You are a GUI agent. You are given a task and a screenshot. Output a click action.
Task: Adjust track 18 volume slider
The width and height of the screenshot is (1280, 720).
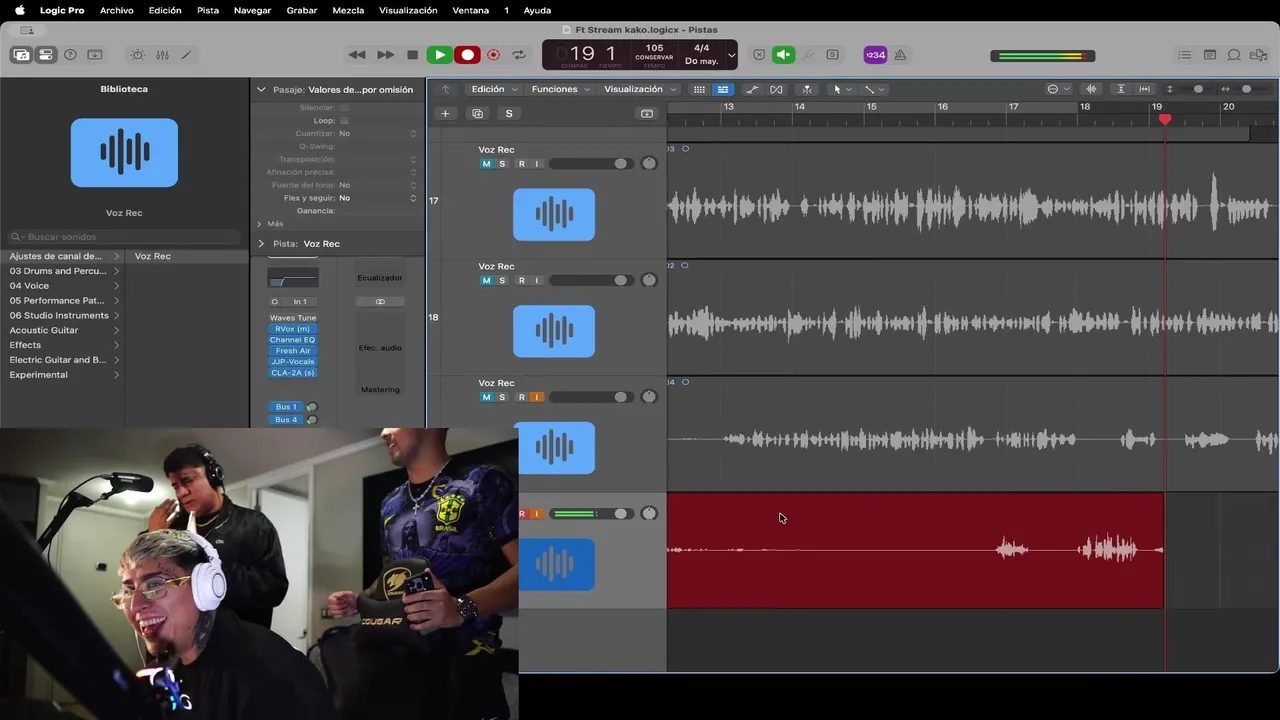[591, 281]
